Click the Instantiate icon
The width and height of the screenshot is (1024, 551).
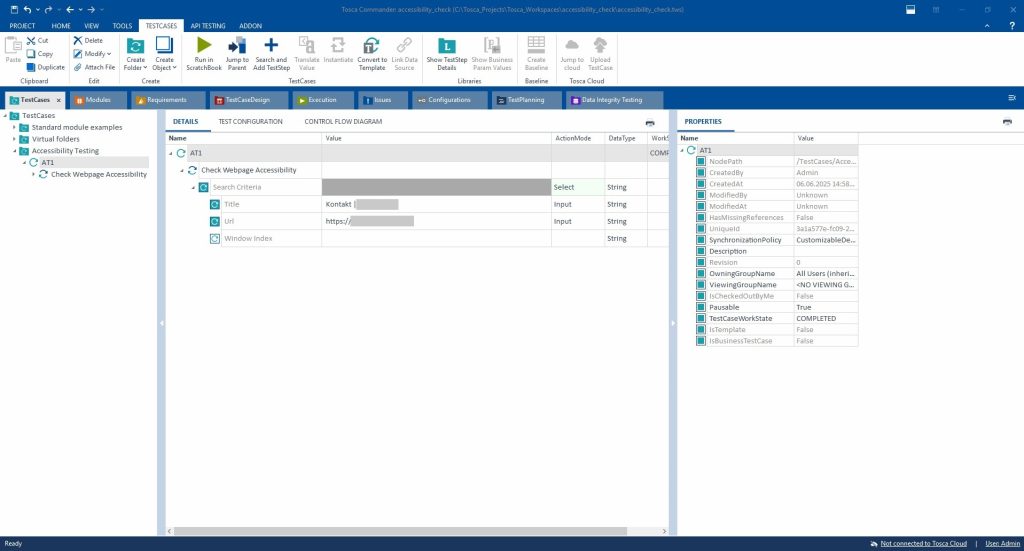338,45
